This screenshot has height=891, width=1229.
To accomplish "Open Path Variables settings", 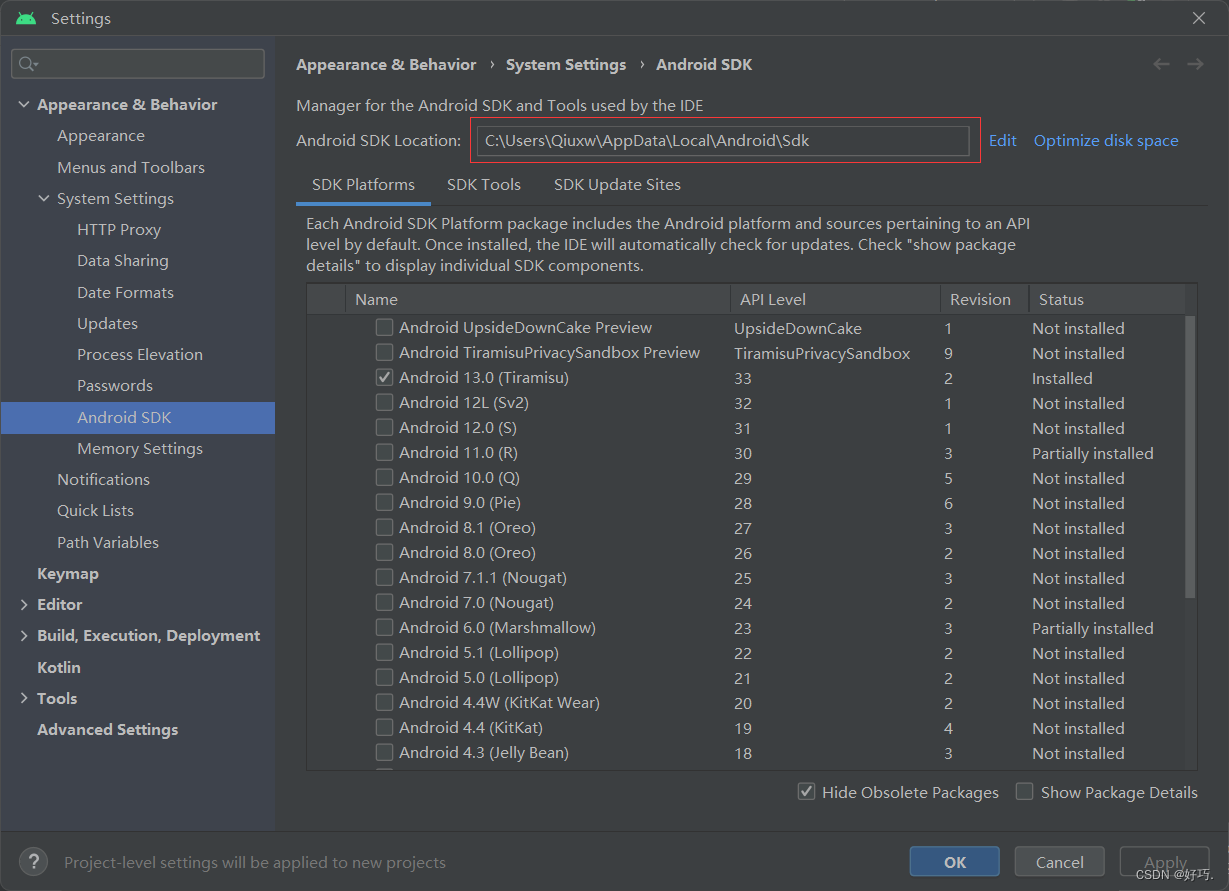I will (x=108, y=542).
